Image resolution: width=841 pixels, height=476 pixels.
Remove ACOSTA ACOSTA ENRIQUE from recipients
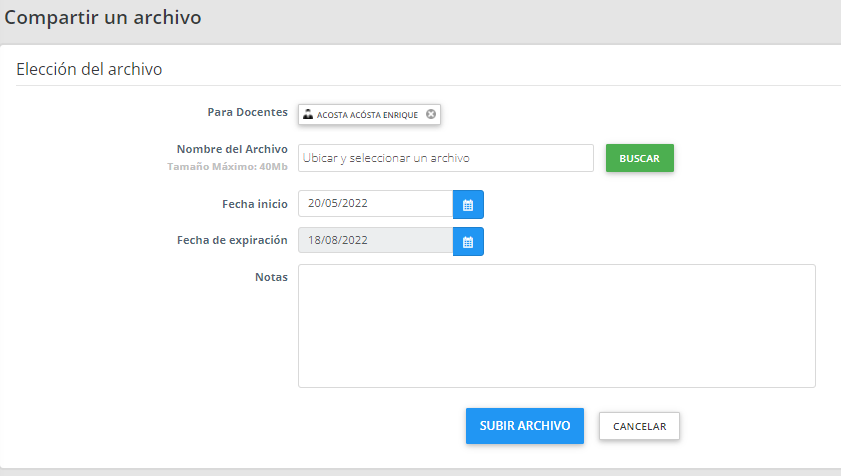tap(431, 114)
